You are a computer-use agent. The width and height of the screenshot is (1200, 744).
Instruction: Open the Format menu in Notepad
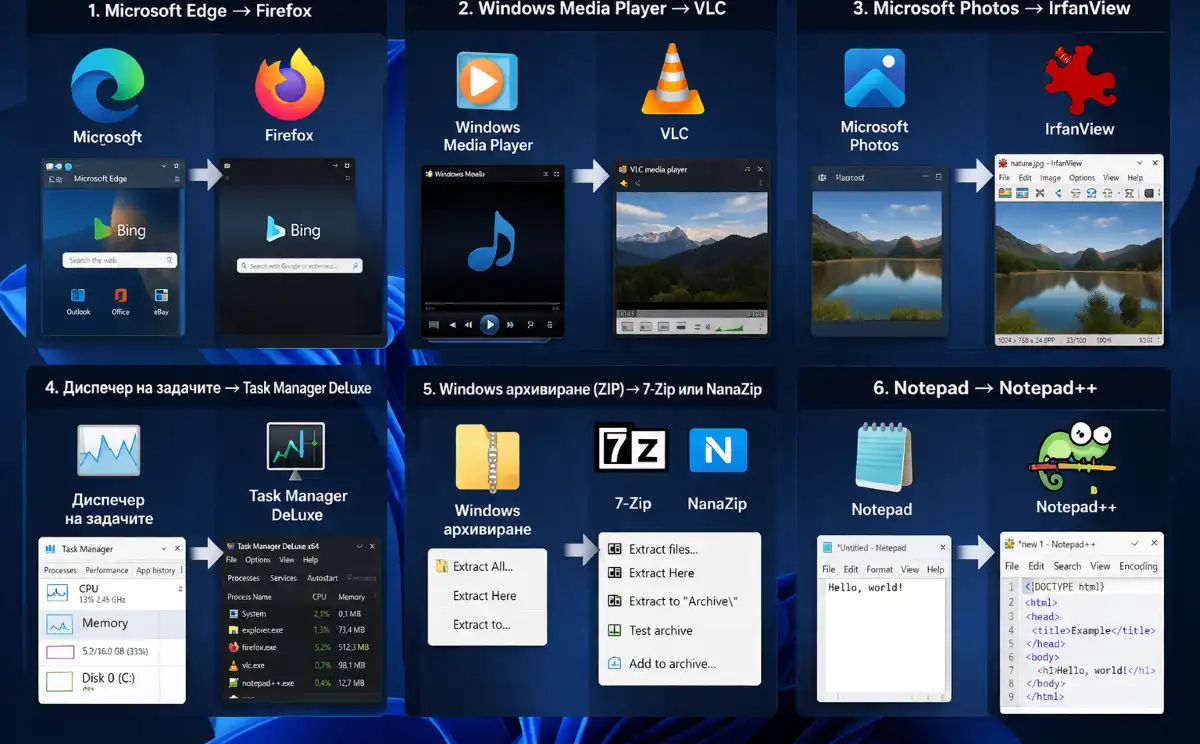coord(879,569)
